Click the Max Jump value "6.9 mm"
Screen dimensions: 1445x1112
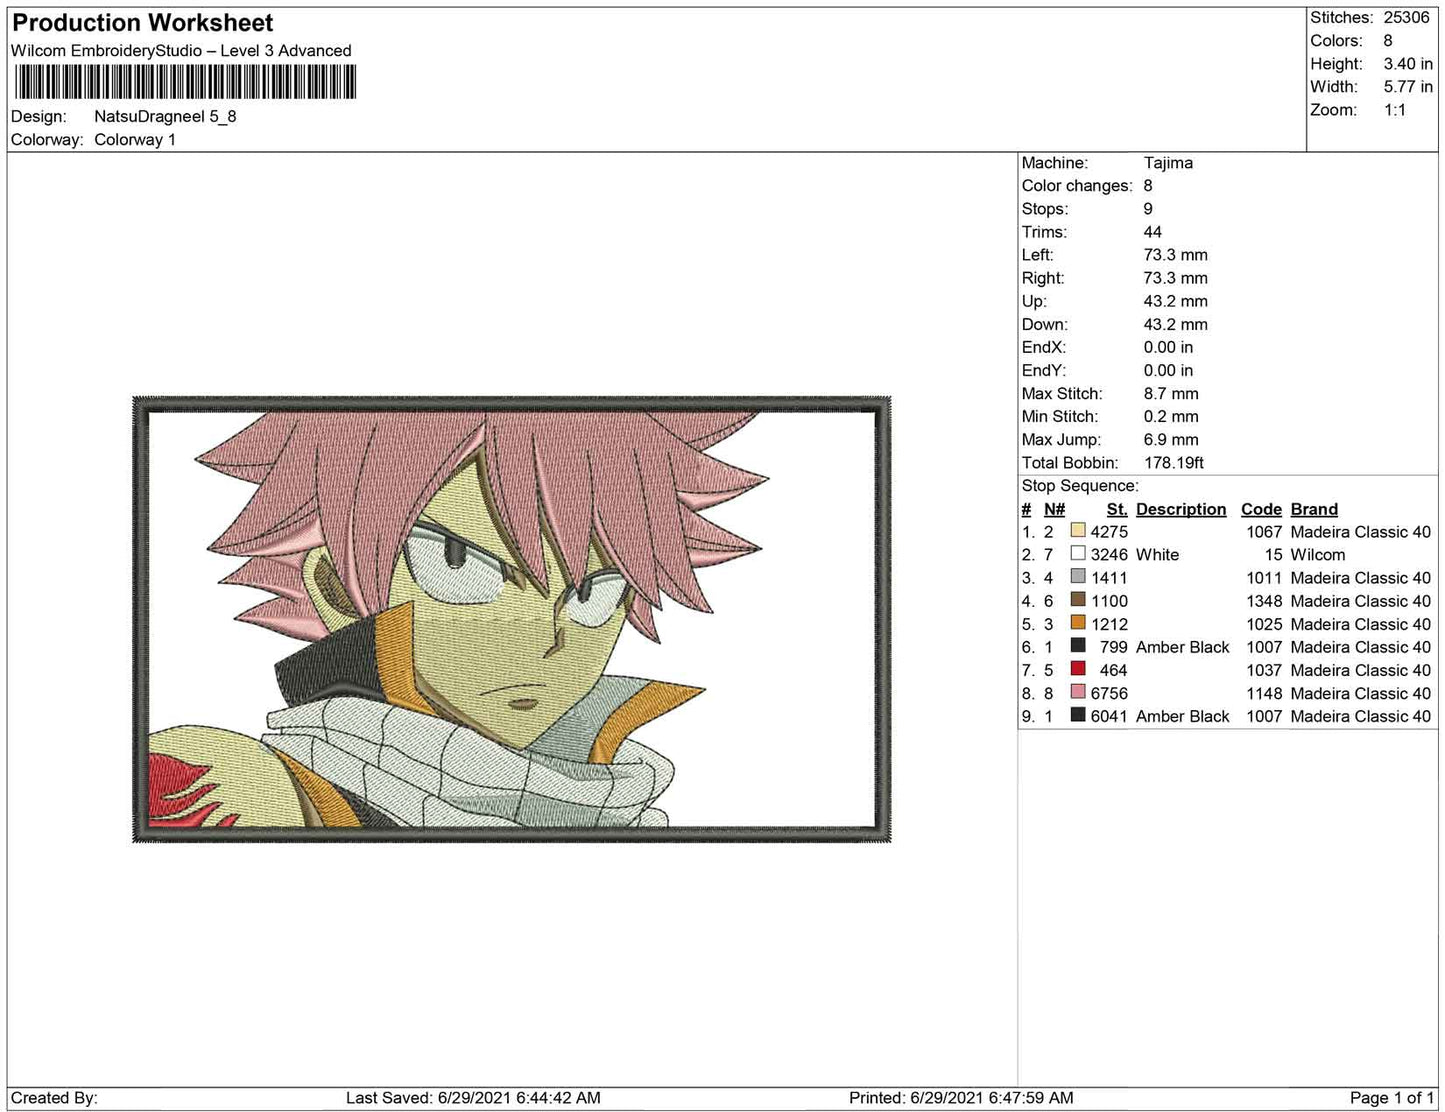1171,439
